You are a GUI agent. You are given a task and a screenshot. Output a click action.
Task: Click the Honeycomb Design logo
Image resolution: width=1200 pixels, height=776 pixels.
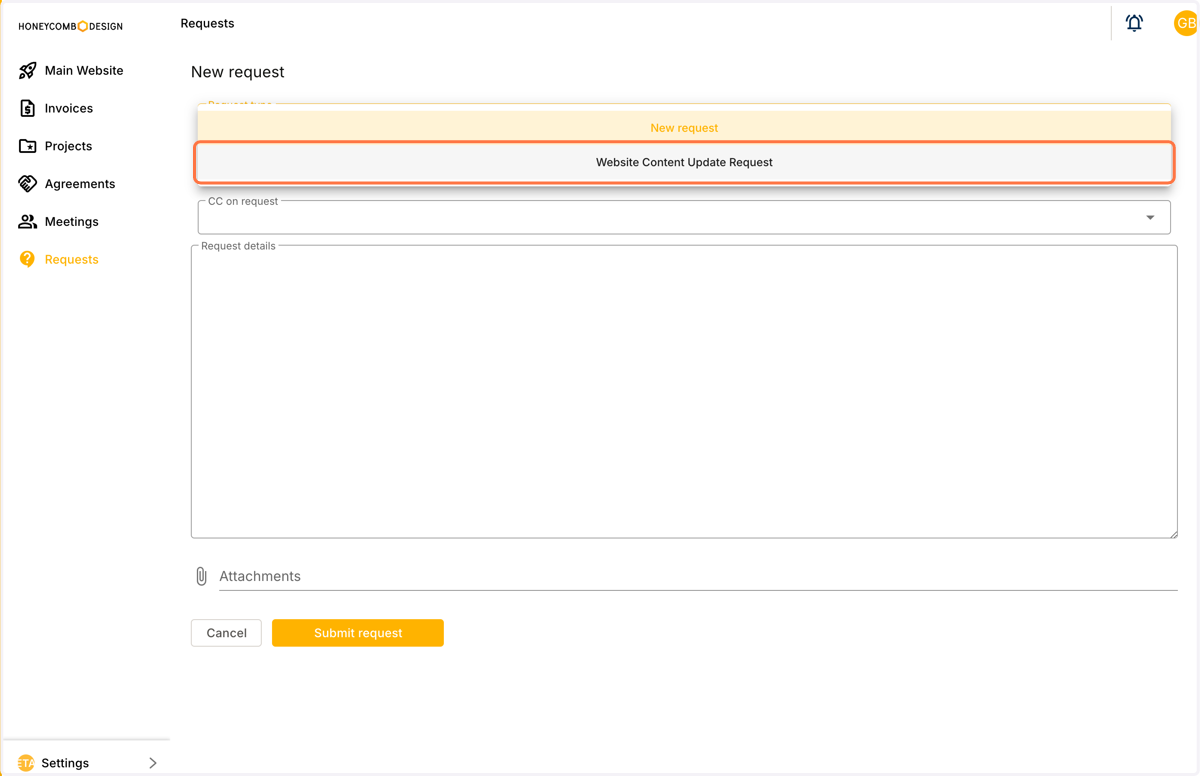[x=70, y=26]
